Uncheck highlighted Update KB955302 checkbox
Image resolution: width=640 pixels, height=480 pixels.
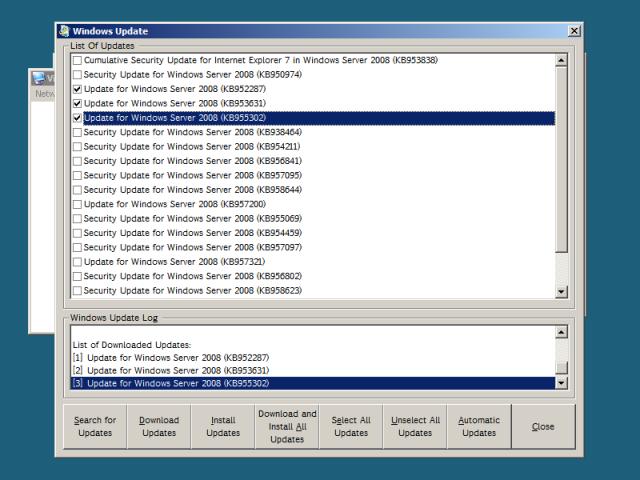[77, 118]
